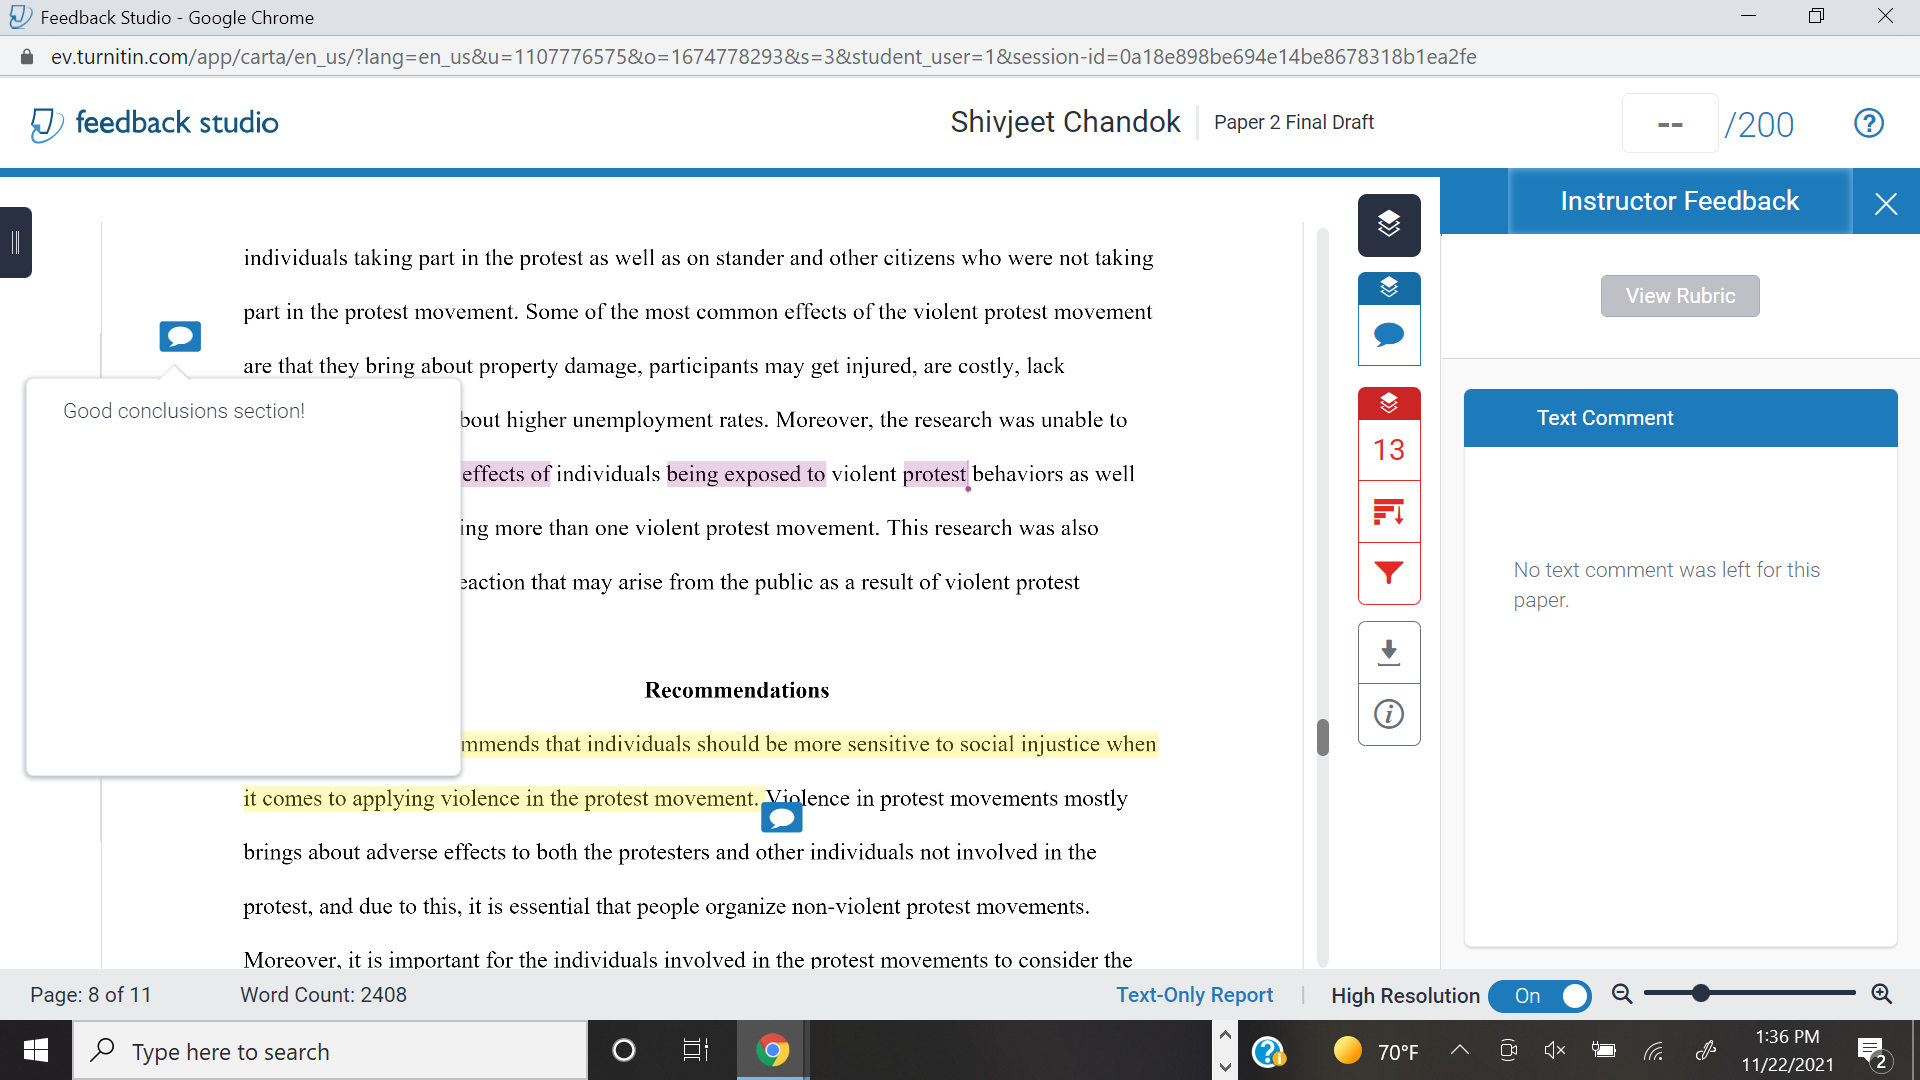Click the Recommendations heading
The image size is (1920, 1080).
click(x=737, y=690)
